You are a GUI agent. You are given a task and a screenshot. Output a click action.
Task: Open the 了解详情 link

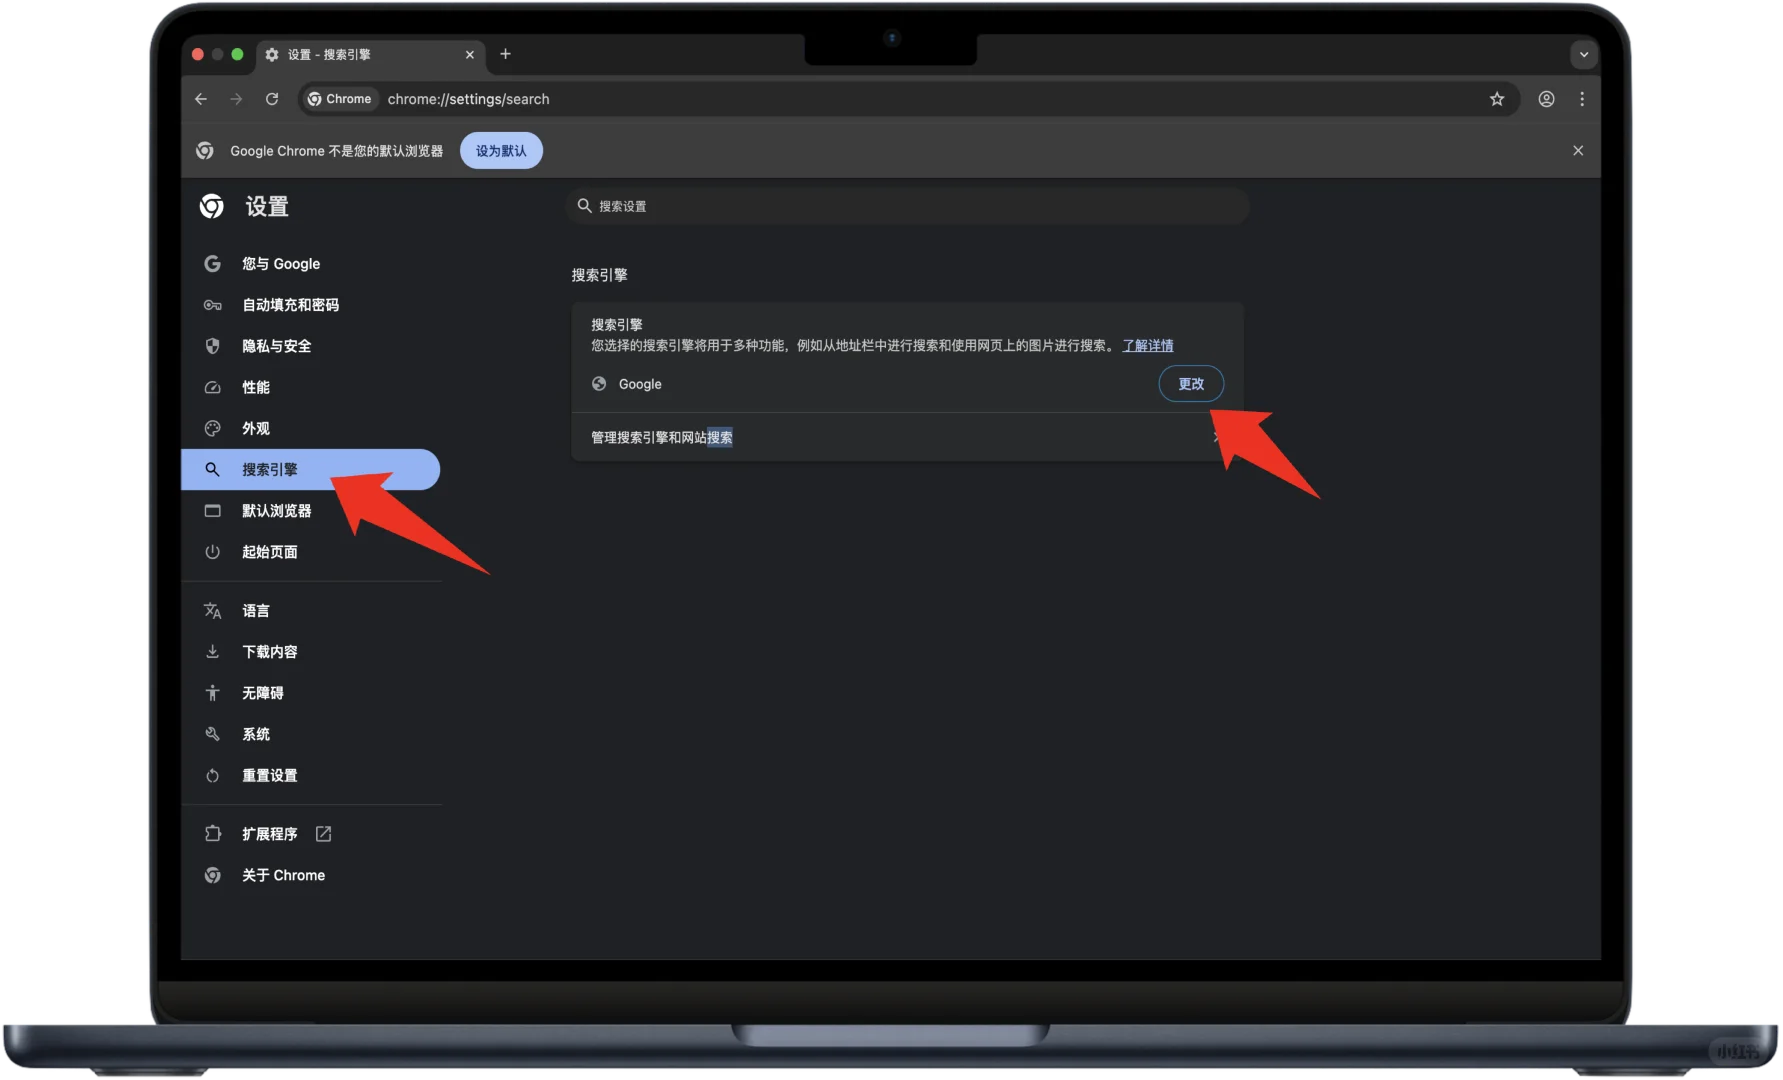tap(1147, 346)
